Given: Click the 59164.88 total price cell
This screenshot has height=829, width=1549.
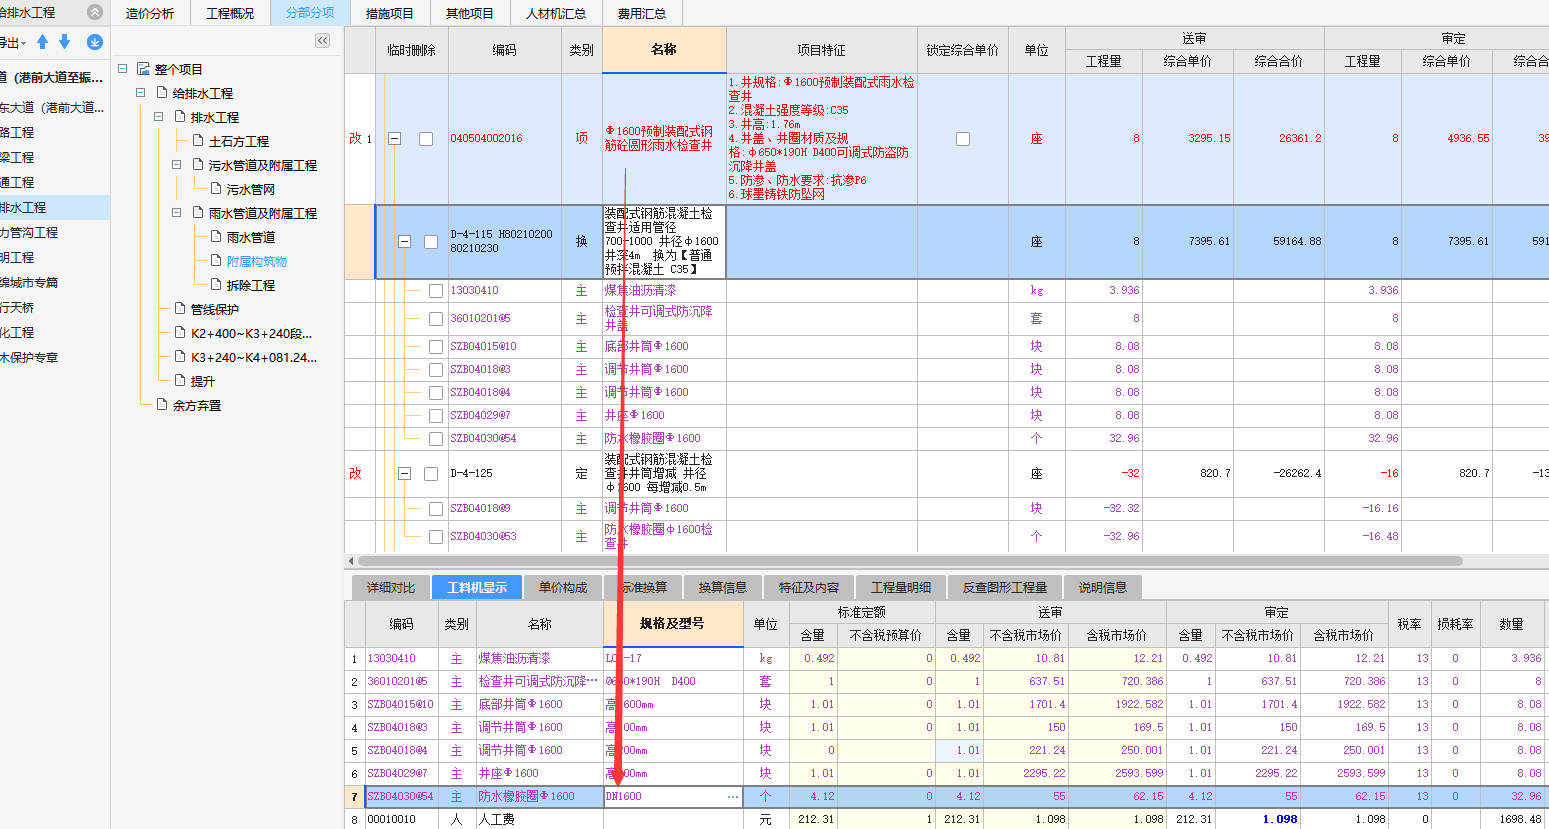Looking at the screenshot, I should click(x=1278, y=241).
